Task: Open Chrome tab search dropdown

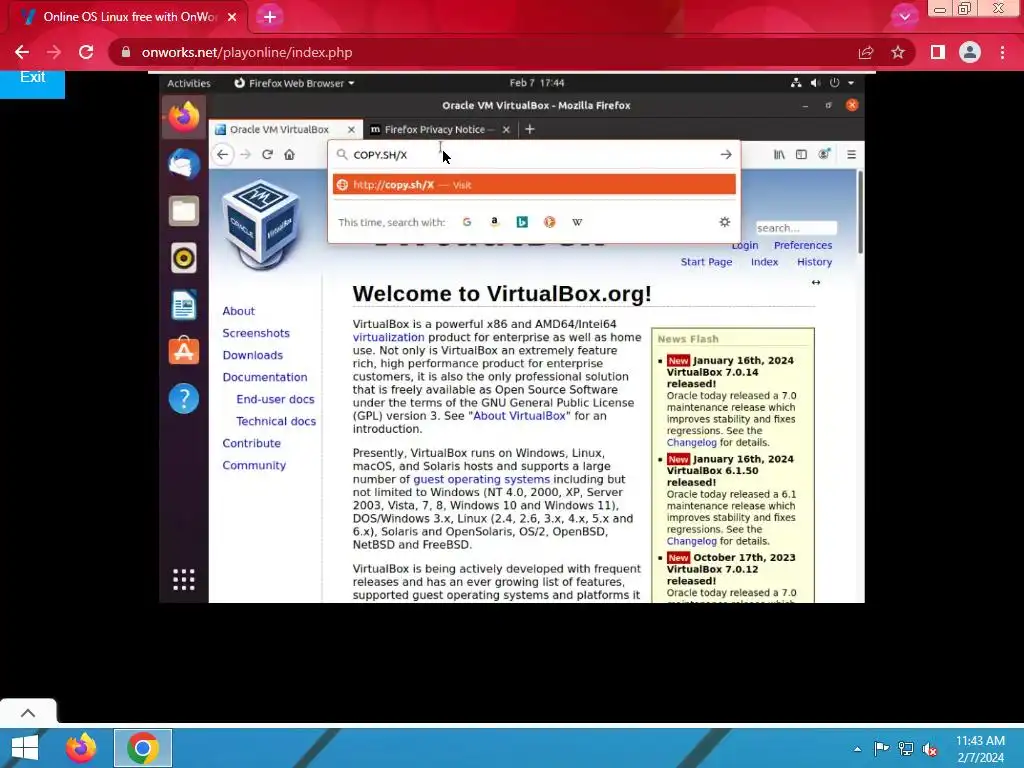Action: (x=904, y=16)
